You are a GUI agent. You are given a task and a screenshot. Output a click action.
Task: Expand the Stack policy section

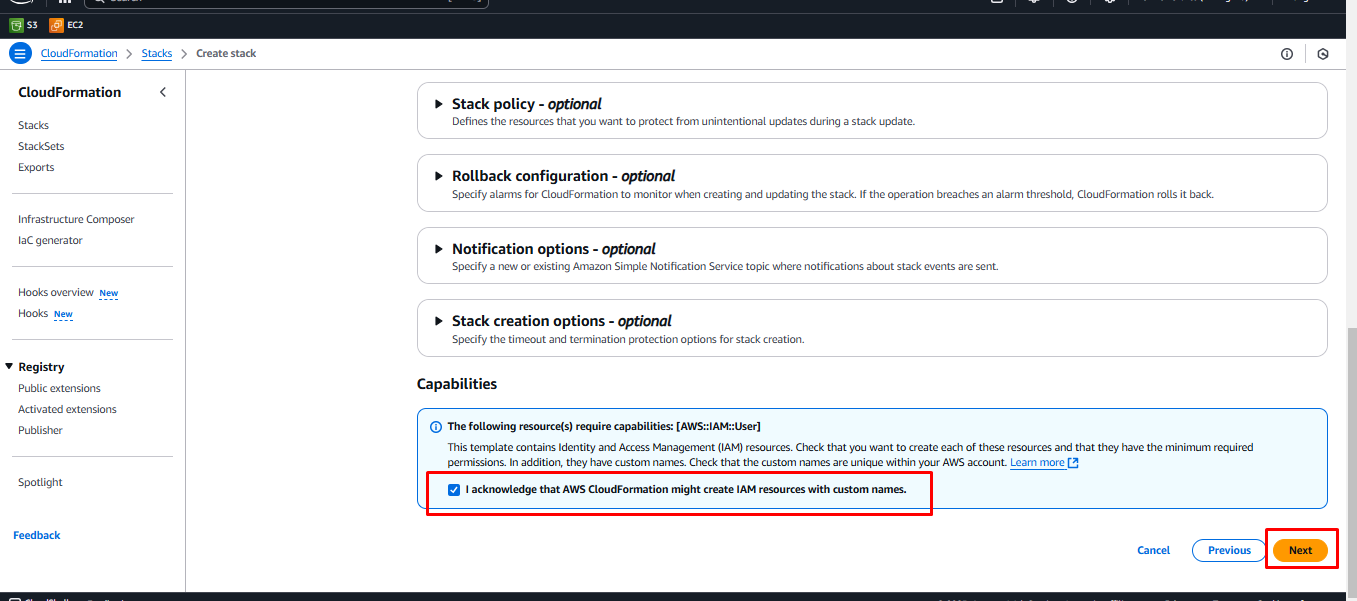pyautogui.click(x=438, y=104)
